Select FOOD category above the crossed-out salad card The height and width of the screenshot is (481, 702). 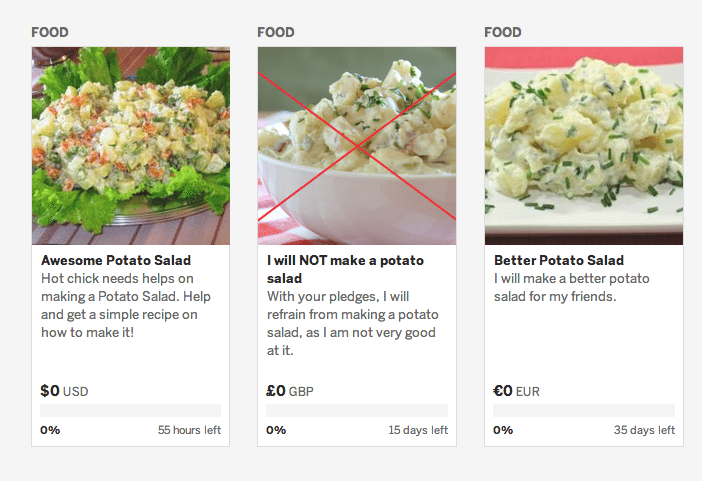click(x=276, y=32)
